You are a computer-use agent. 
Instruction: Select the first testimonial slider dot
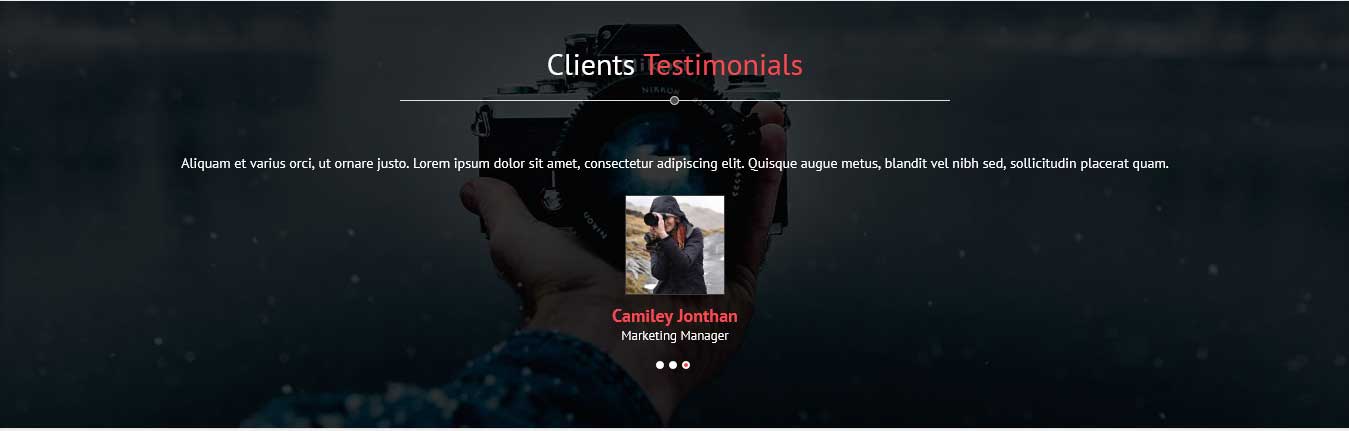coord(660,365)
